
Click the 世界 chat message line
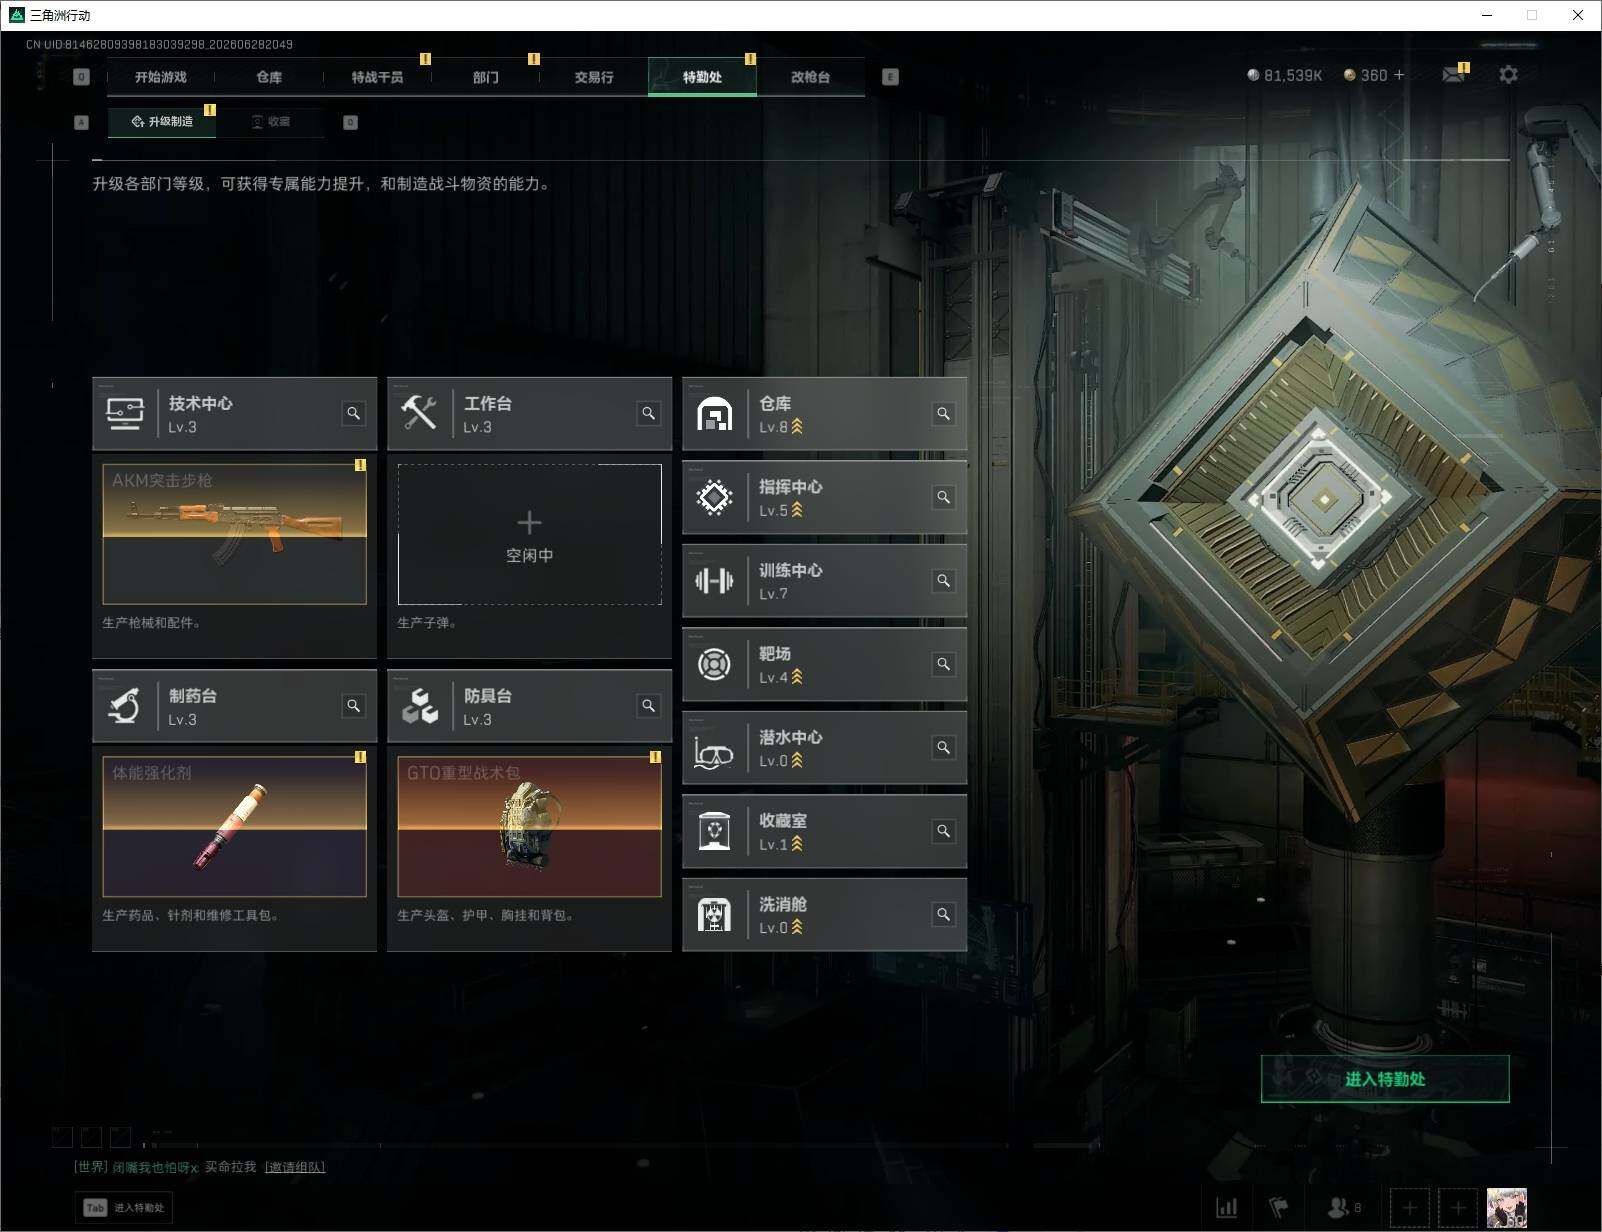[x=200, y=1167]
